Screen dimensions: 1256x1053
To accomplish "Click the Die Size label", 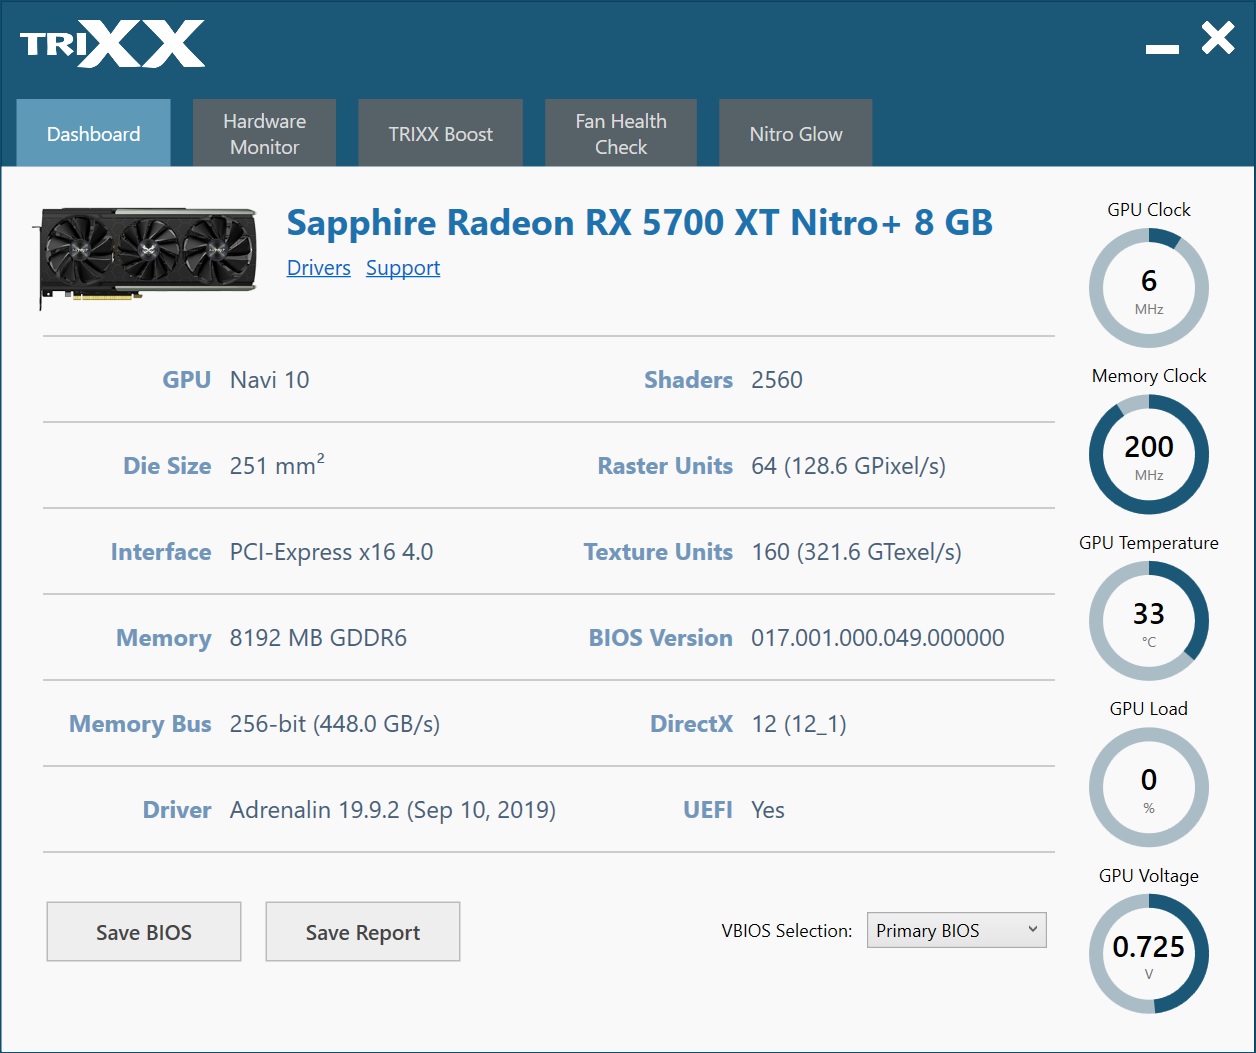I will 167,466.
